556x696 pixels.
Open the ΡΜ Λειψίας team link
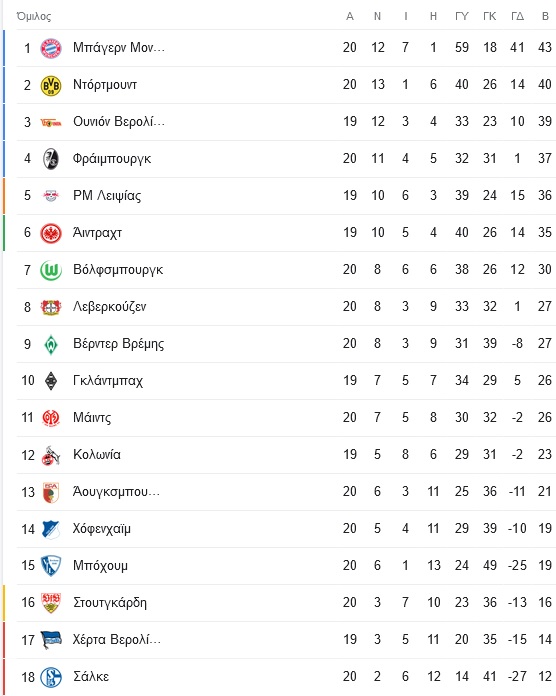click(107, 195)
